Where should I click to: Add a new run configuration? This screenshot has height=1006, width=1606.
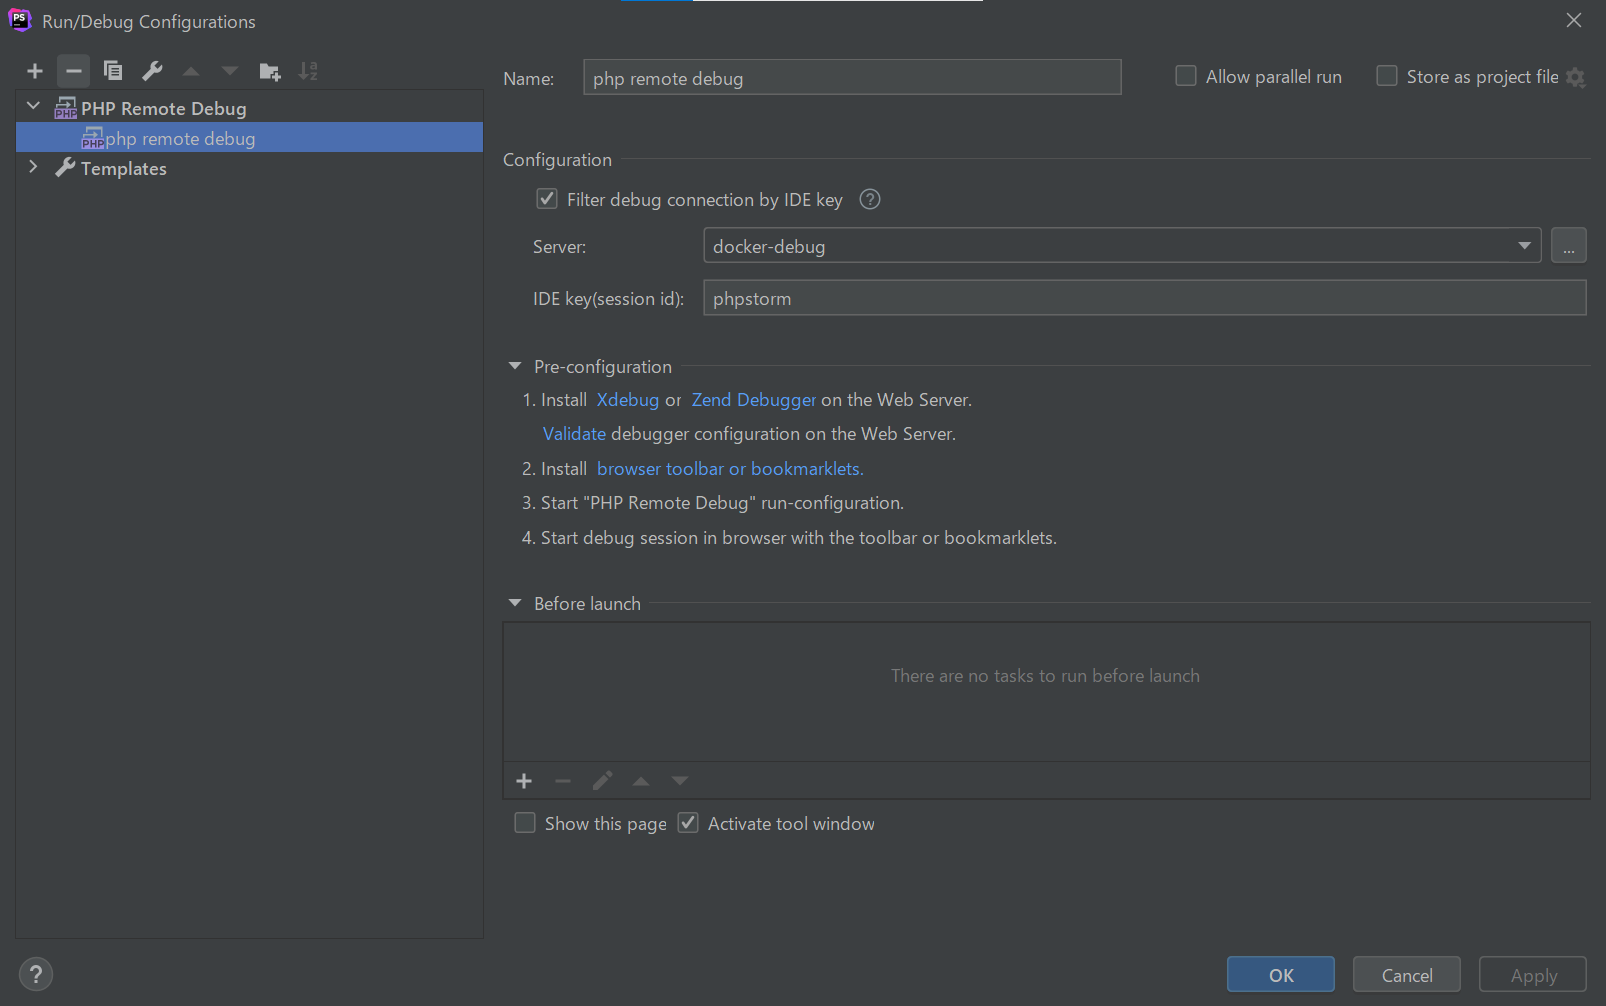click(x=34, y=70)
